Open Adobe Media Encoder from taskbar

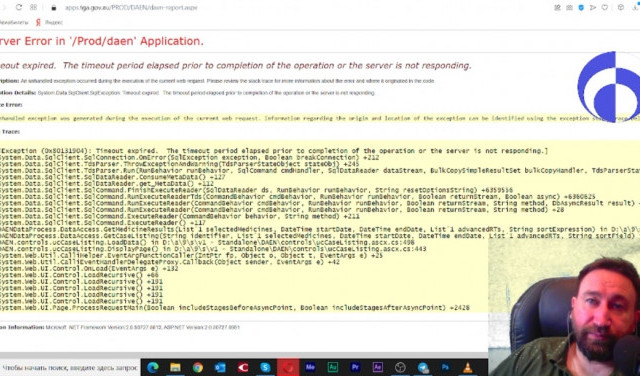(x=310, y=367)
